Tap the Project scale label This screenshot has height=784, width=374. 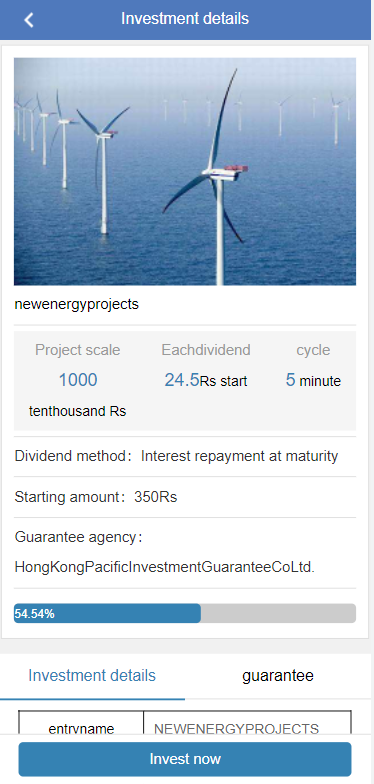pyautogui.click(x=78, y=350)
